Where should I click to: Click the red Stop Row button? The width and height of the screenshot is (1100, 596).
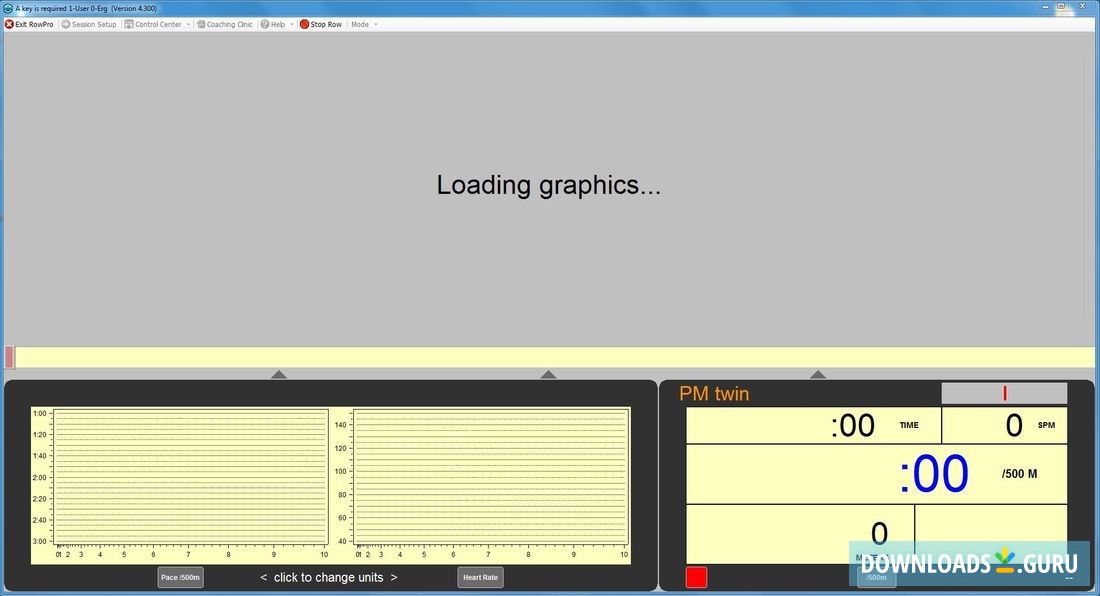click(321, 24)
